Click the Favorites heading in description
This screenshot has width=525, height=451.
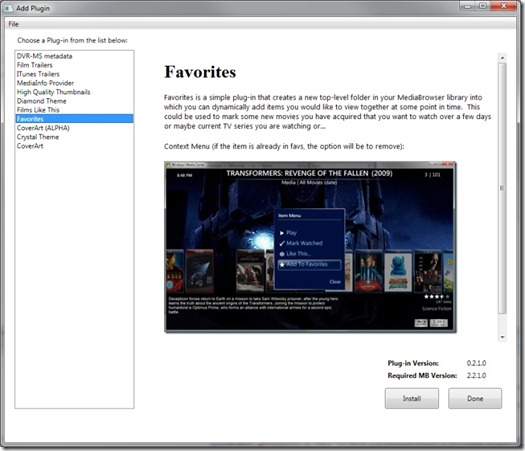pyautogui.click(x=200, y=72)
